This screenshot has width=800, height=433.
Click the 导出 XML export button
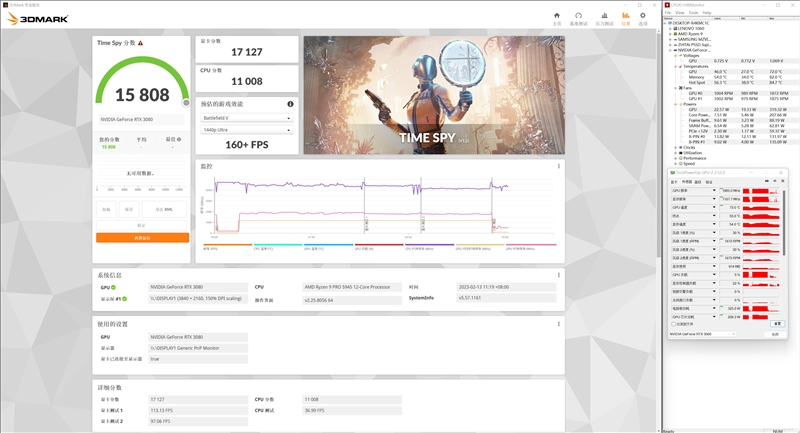click(x=164, y=209)
